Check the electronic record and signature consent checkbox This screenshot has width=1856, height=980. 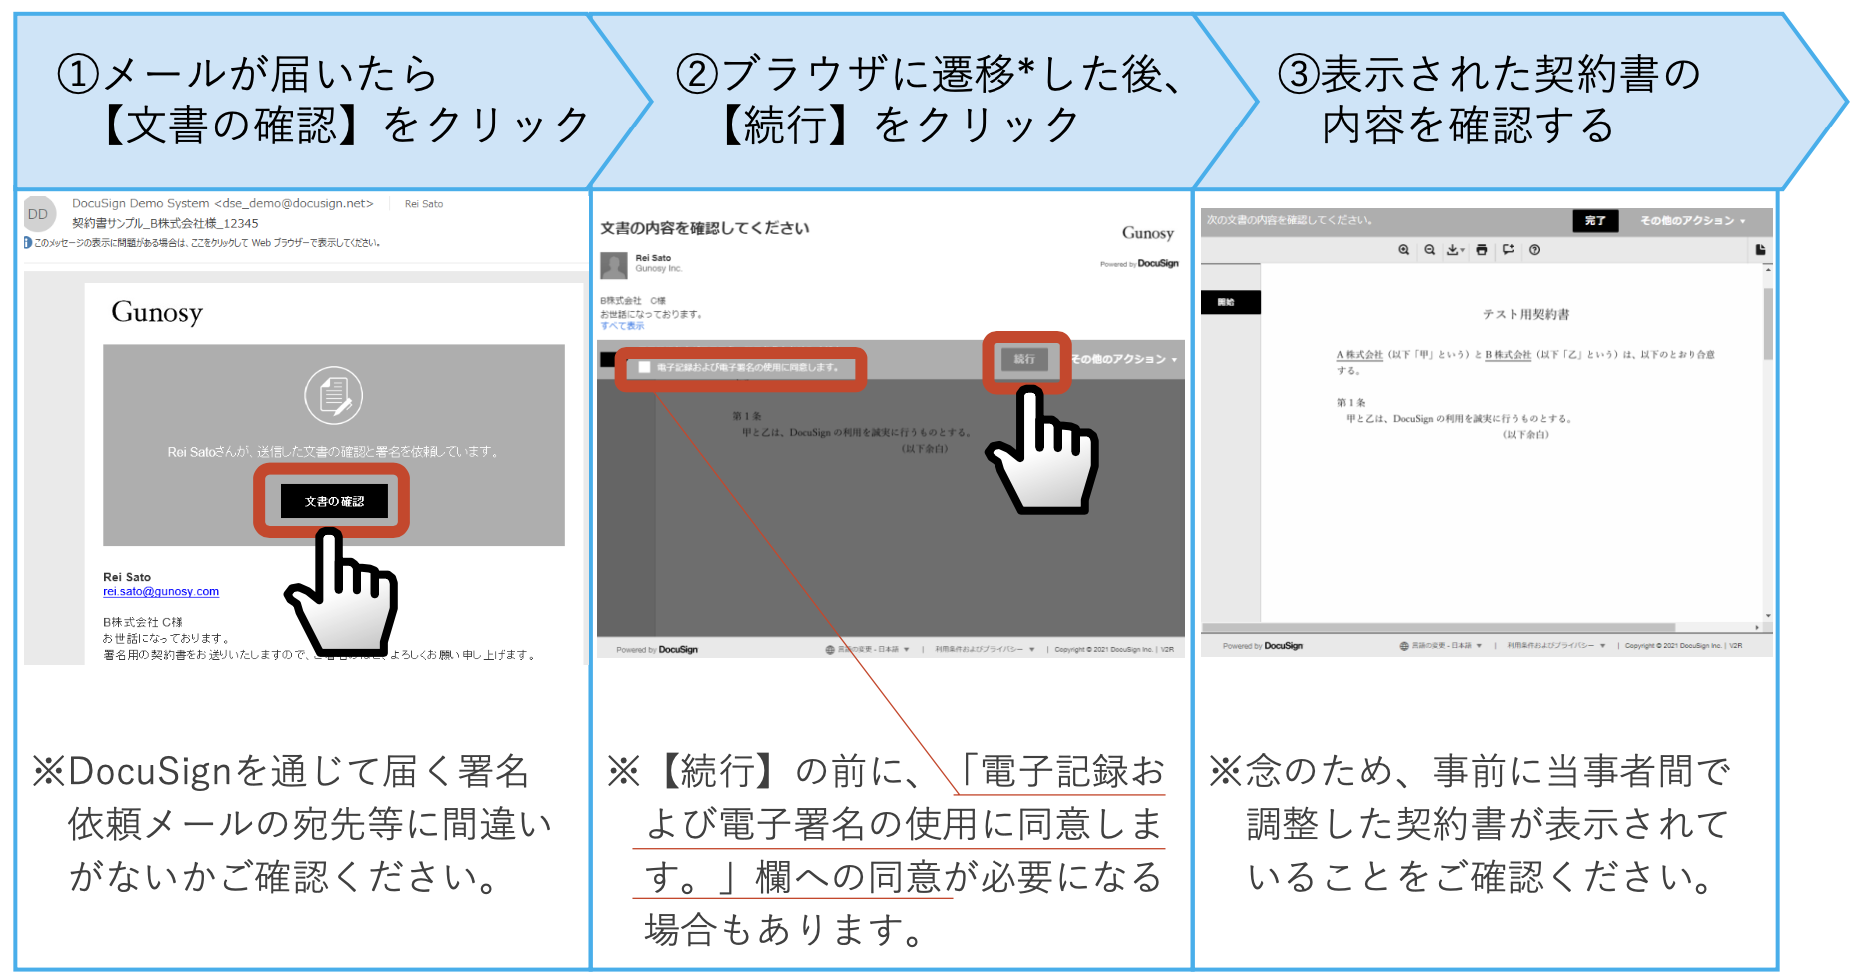click(x=645, y=368)
